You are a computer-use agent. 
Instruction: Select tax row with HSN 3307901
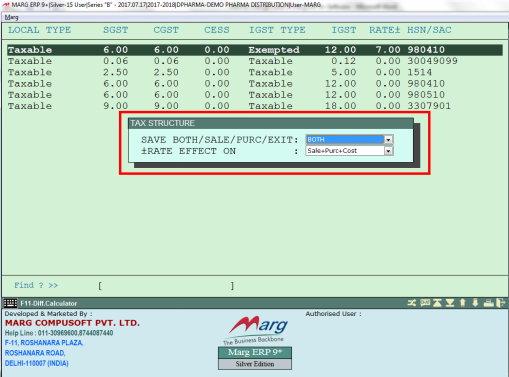pyautogui.click(x=255, y=106)
